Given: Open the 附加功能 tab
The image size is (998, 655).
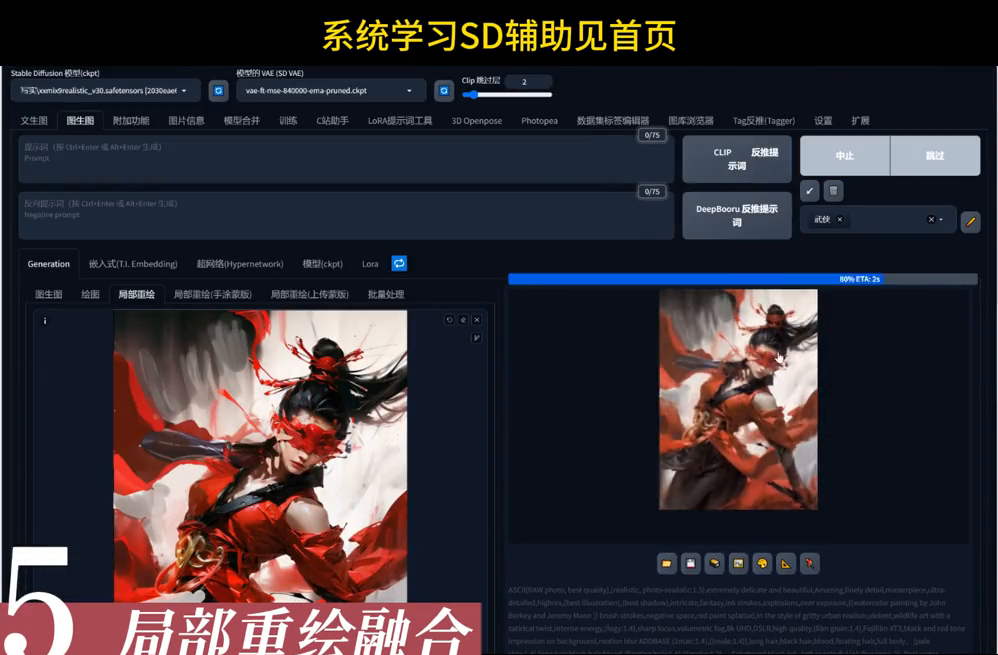Looking at the screenshot, I should [130, 120].
